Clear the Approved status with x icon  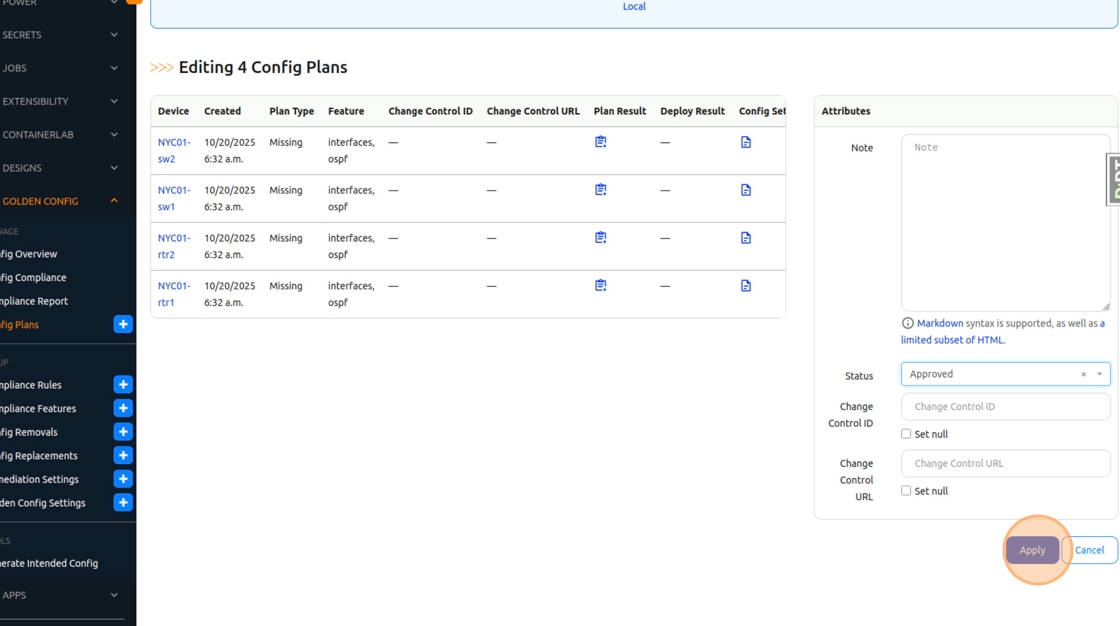pos(1083,375)
